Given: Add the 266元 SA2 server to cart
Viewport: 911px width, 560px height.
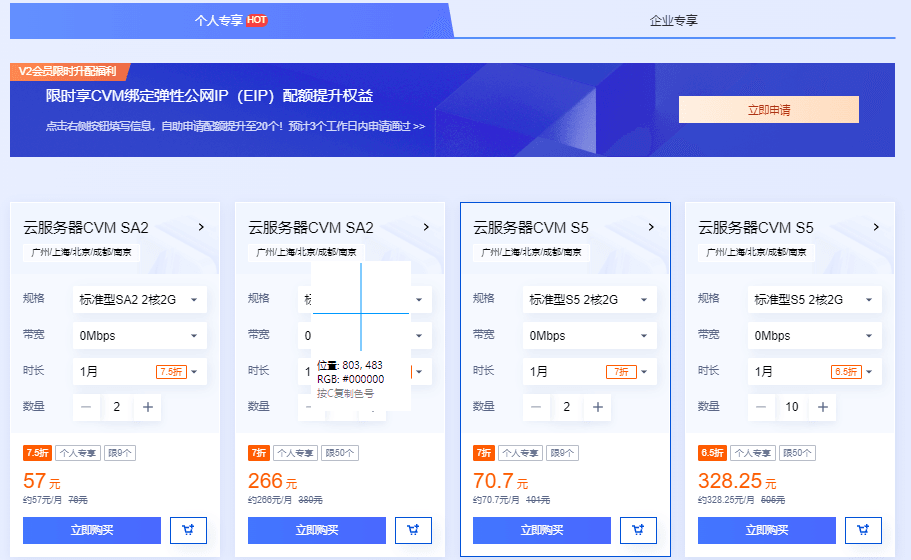Looking at the screenshot, I should point(413,530).
